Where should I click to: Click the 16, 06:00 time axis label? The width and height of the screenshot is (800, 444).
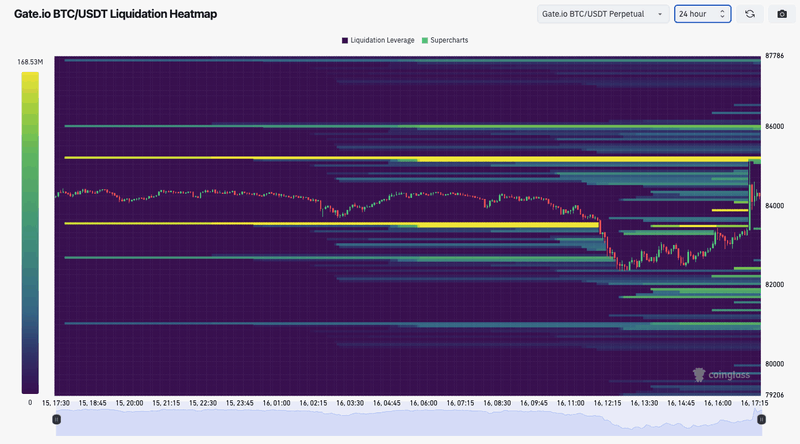point(423,403)
